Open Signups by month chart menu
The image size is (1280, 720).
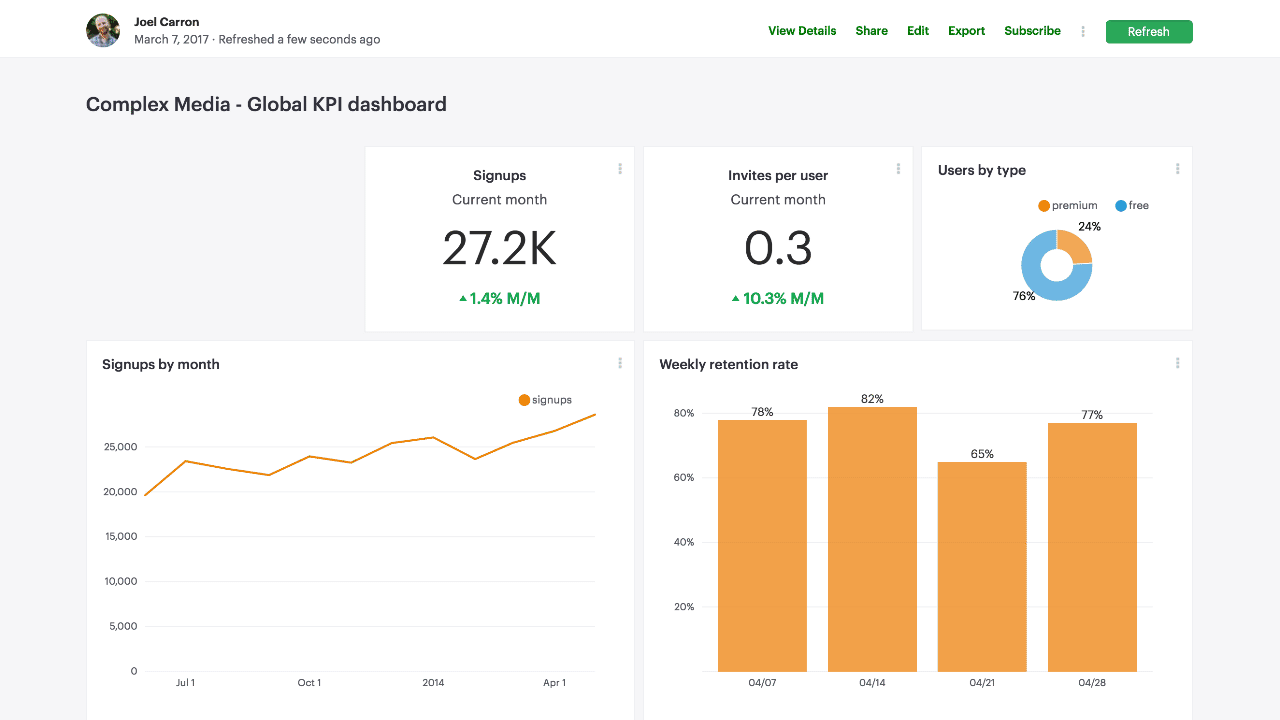click(x=620, y=363)
